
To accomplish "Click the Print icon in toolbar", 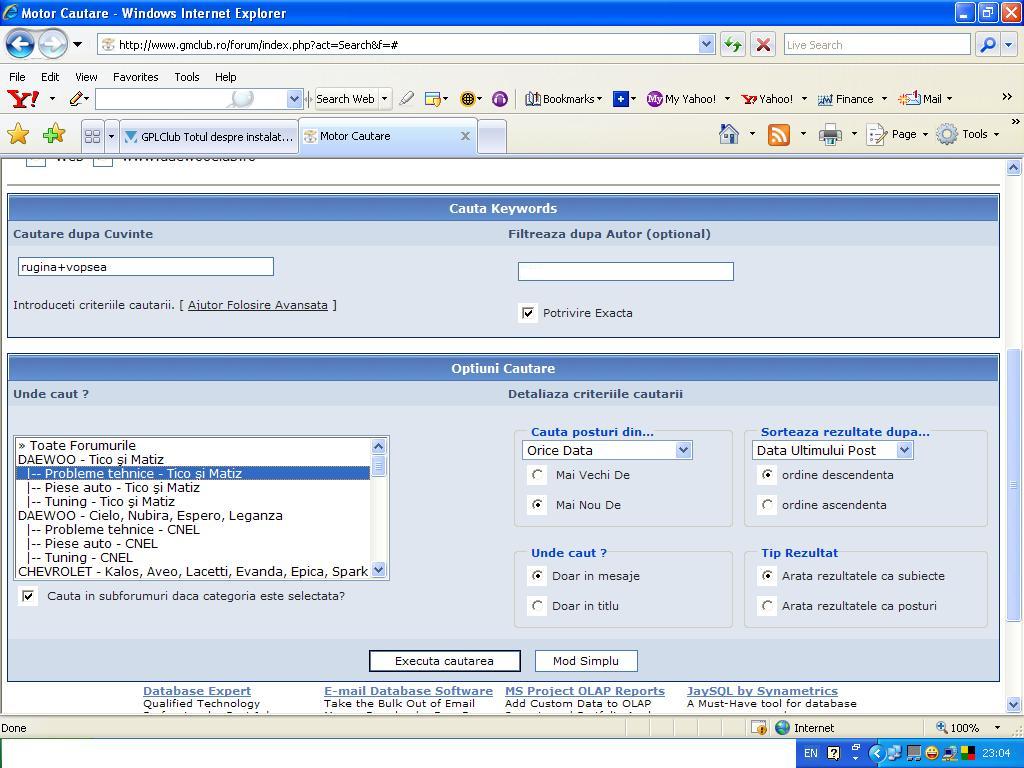I will click(x=830, y=135).
